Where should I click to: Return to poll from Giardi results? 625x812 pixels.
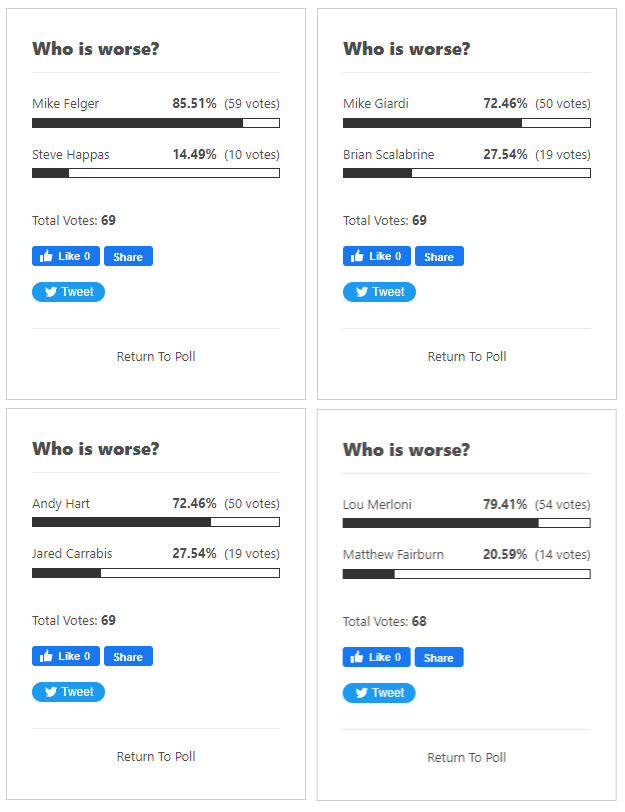tap(467, 357)
